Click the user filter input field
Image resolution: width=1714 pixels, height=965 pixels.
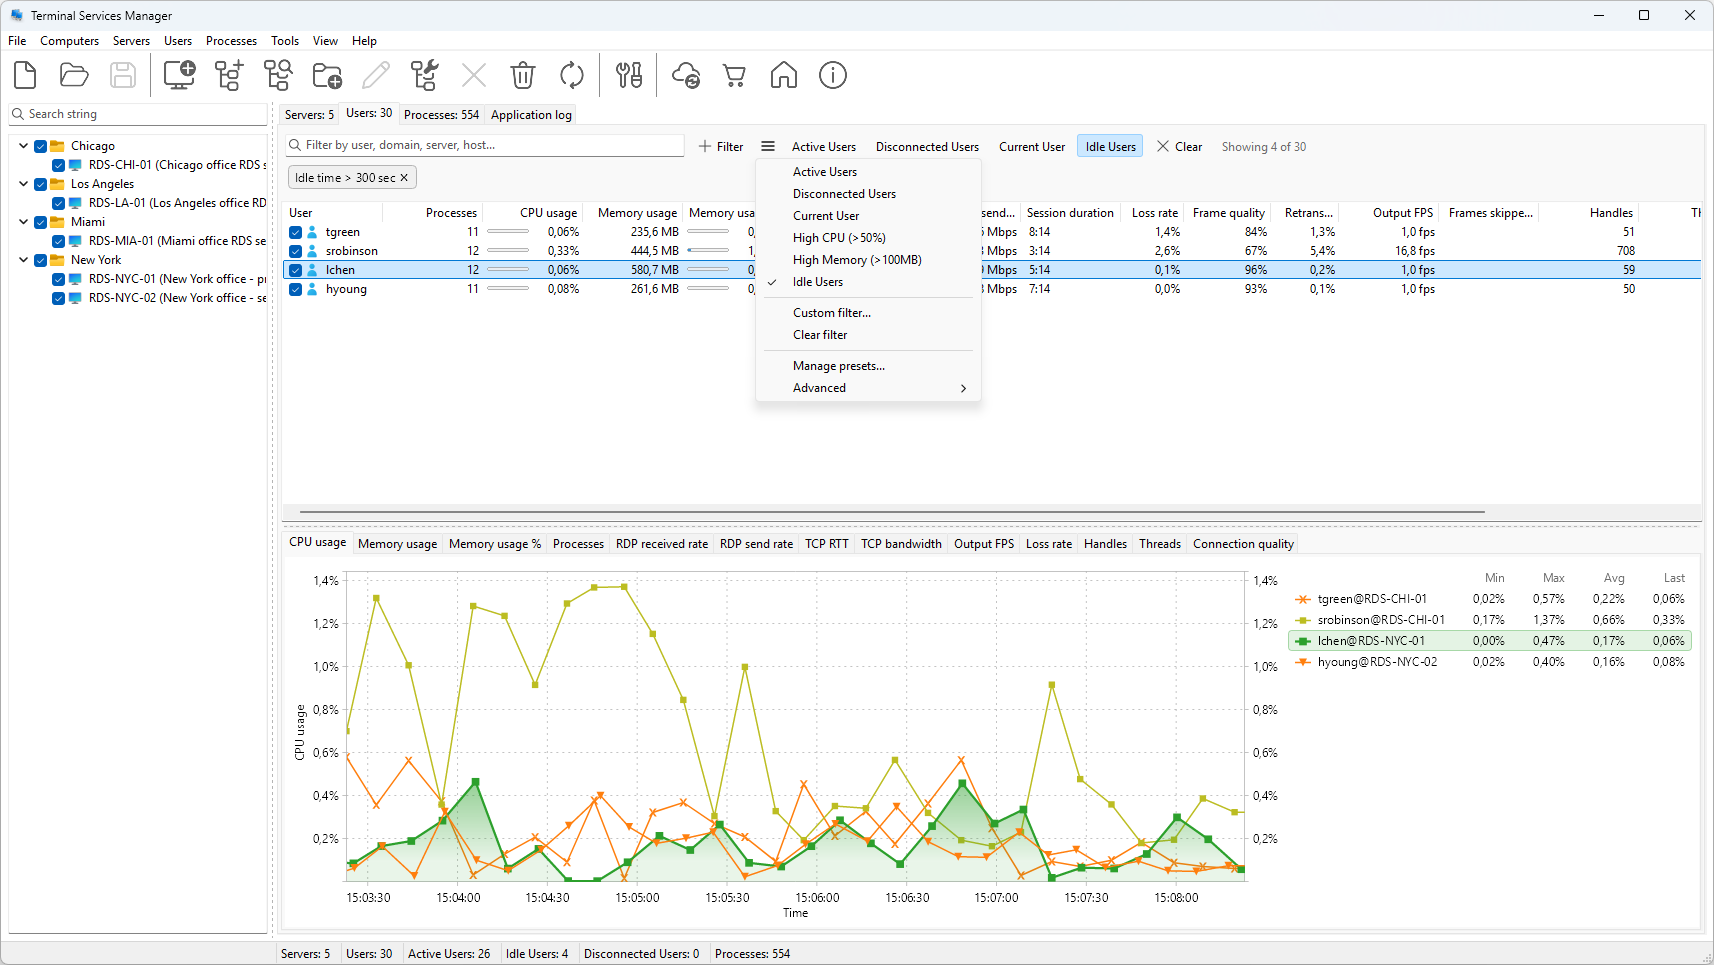[486, 145]
